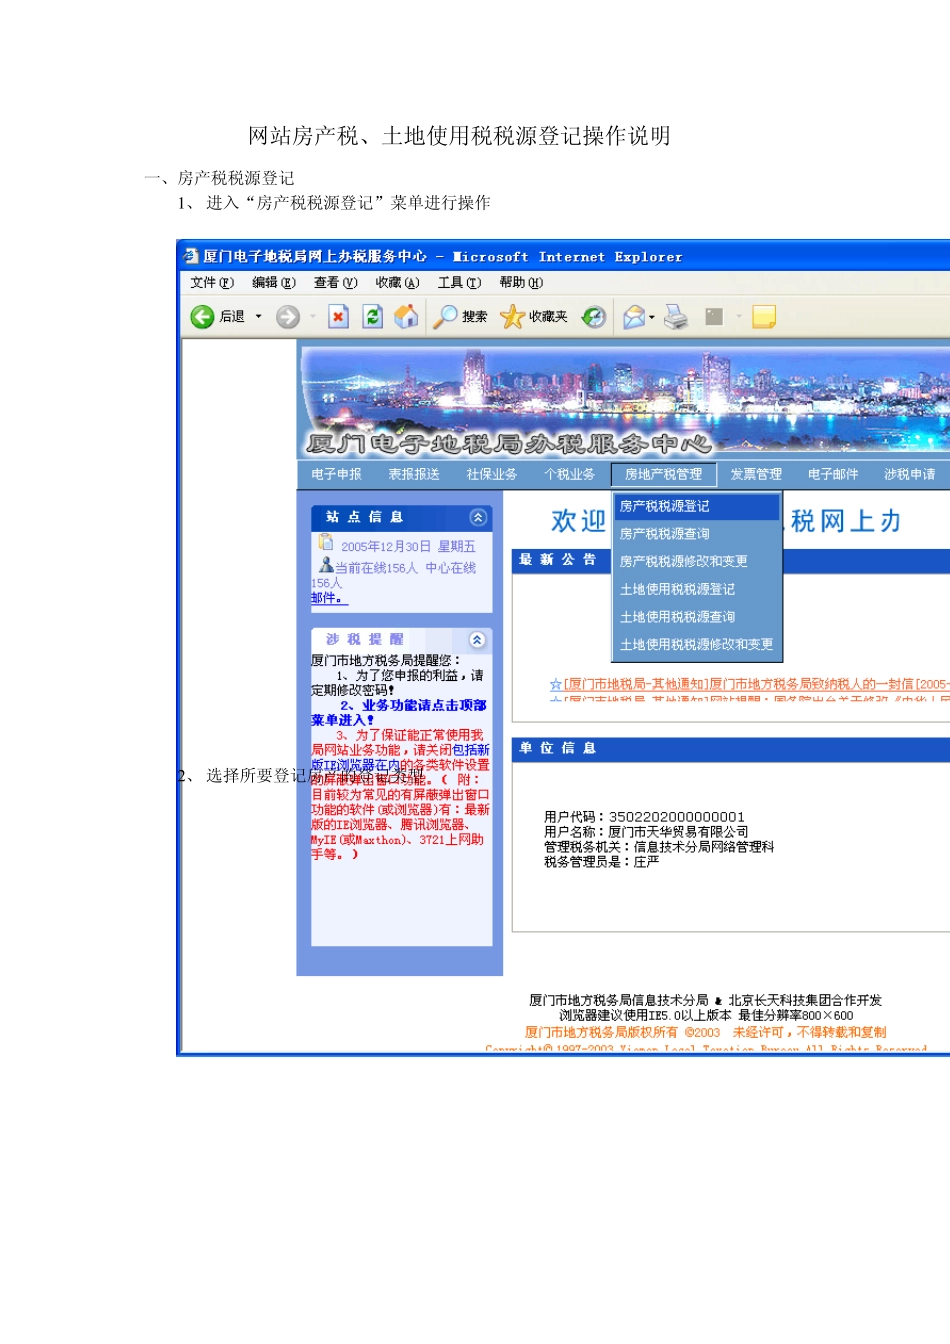Screen dimensions: 950x1344
Task: Choose 土地使用税税源登记 menu entry
Action: pos(697,589)
